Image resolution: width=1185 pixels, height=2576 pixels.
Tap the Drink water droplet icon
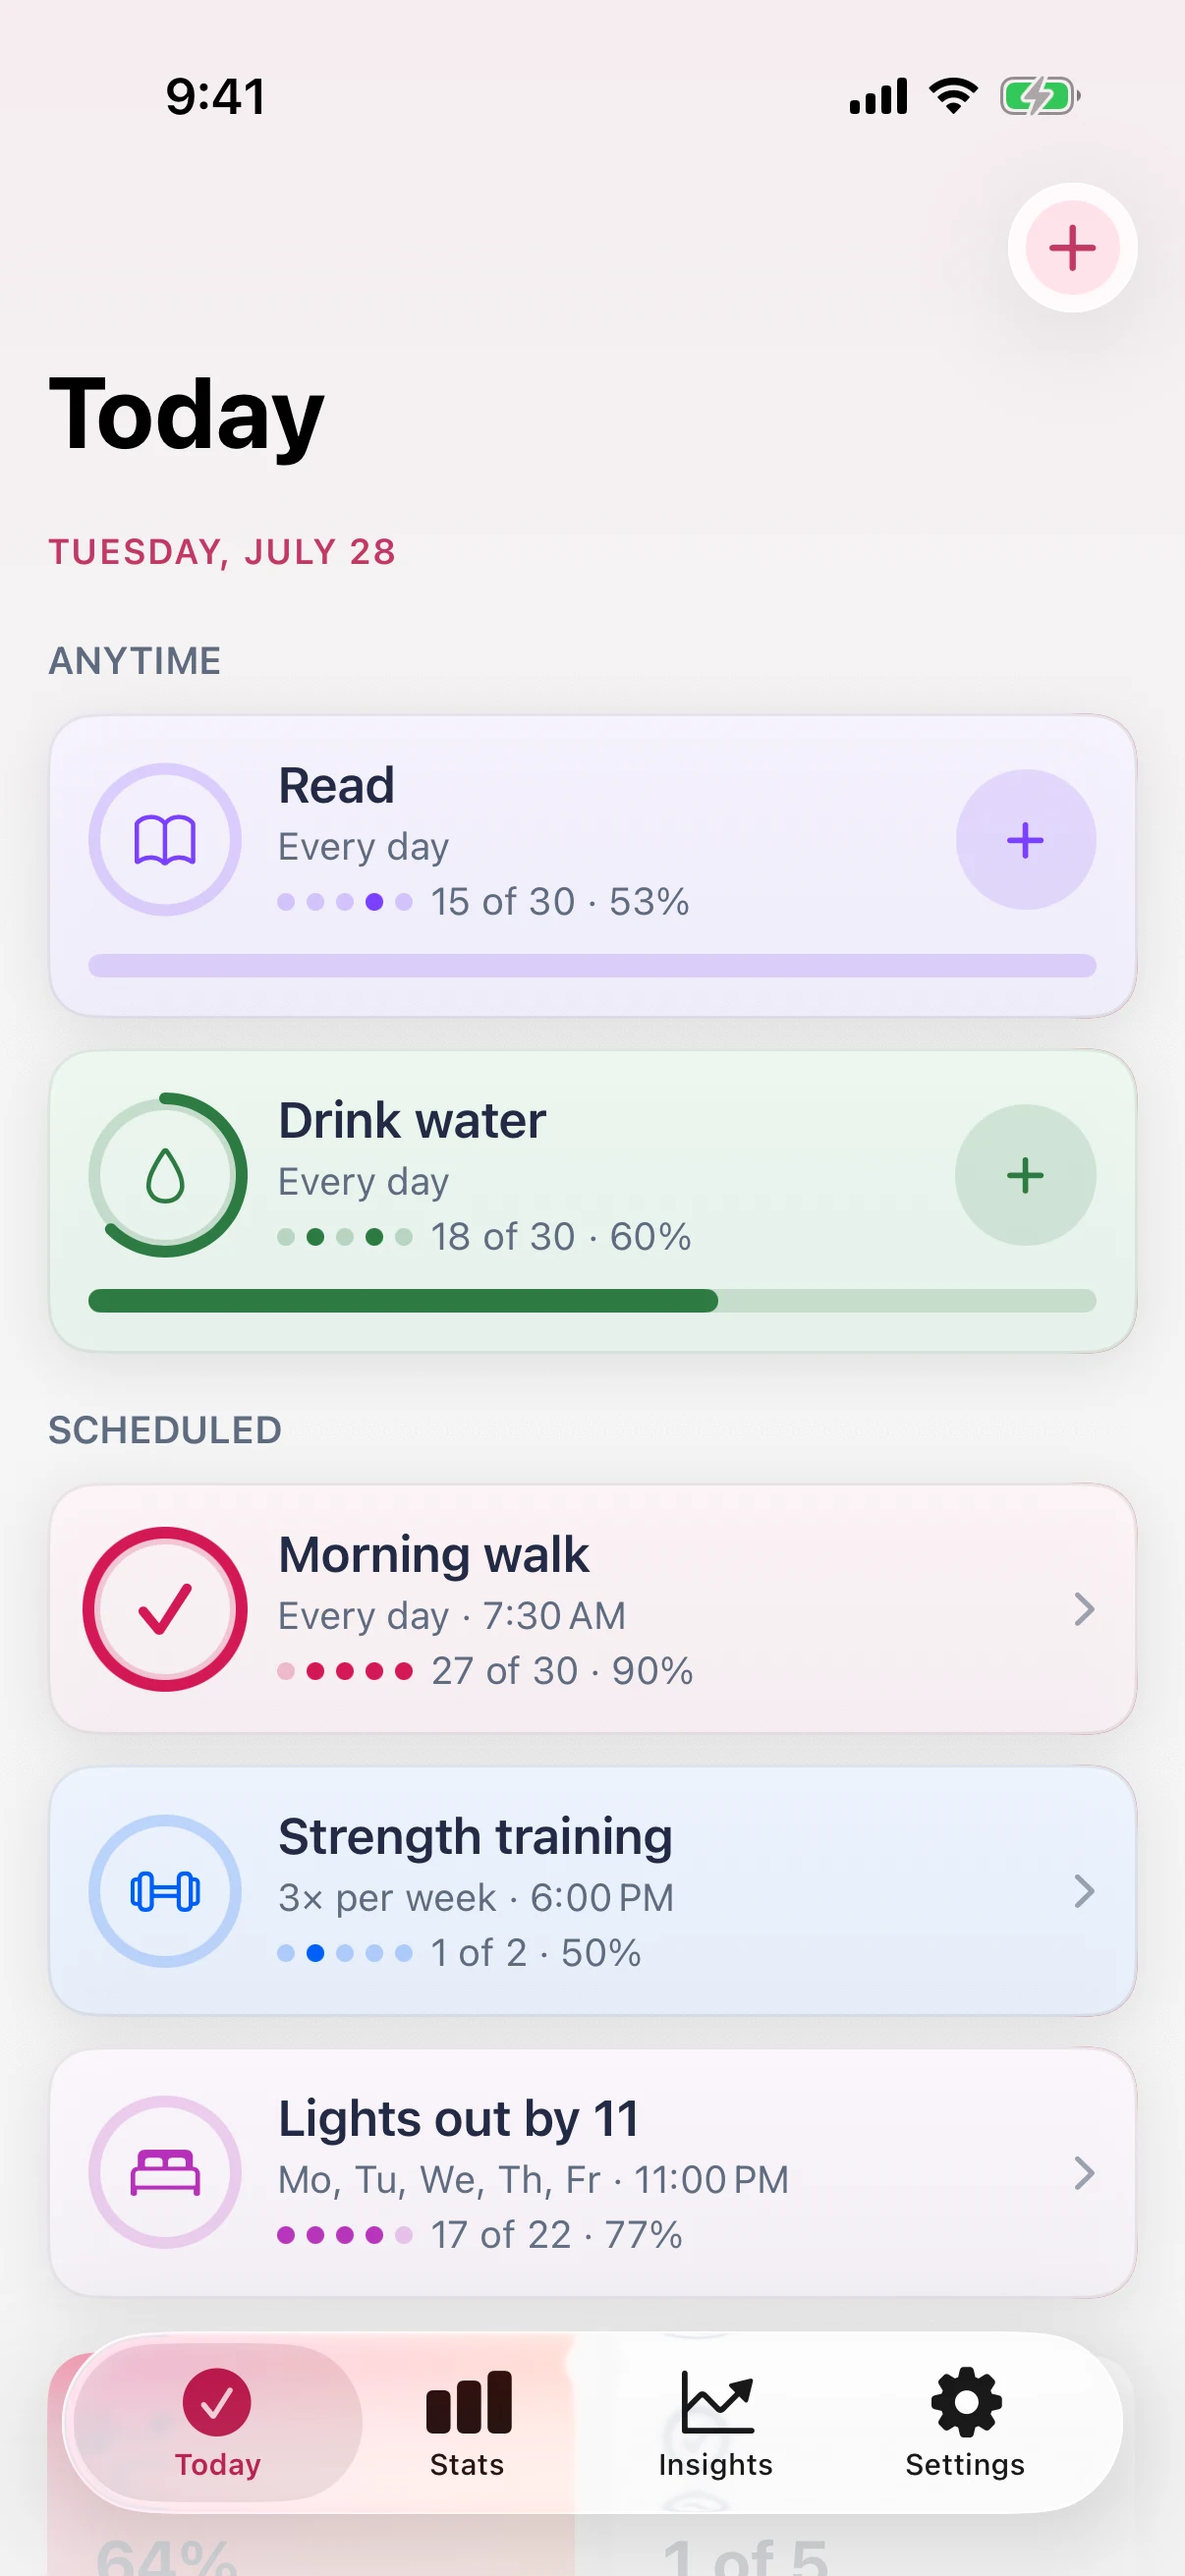[165, 1174]
